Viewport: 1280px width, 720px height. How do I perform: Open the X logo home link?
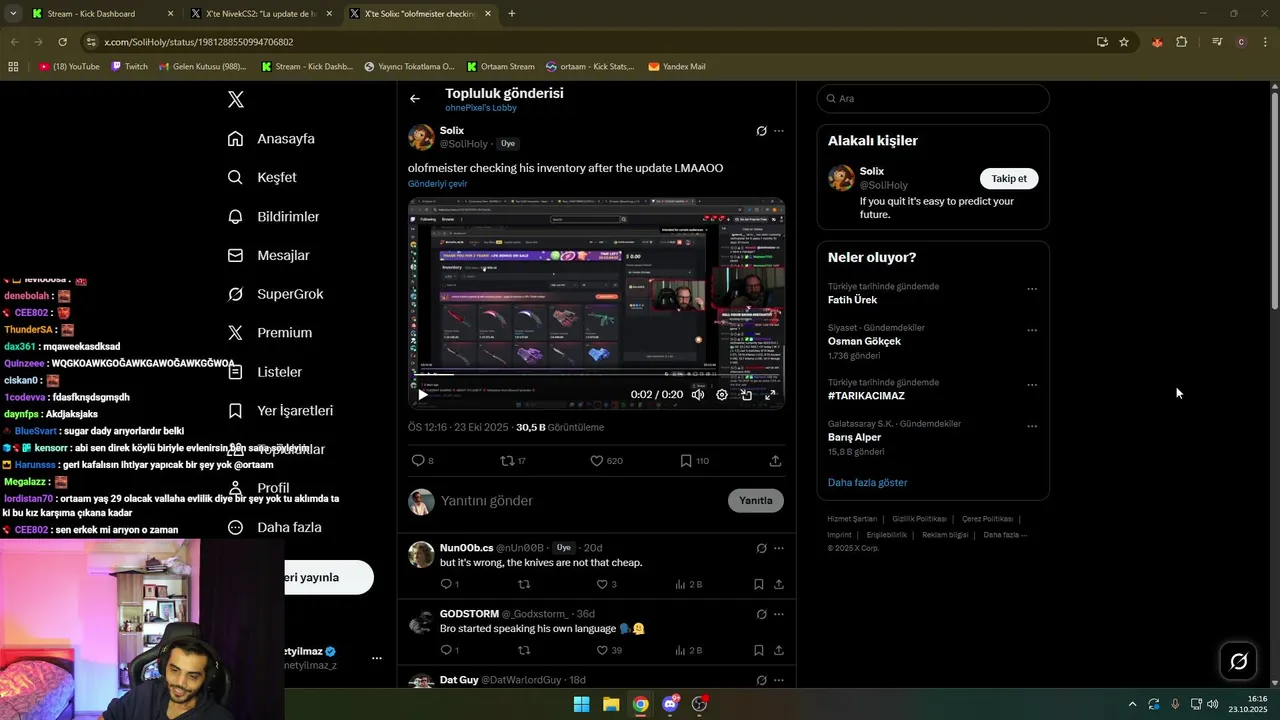click(x=236, y=100)
